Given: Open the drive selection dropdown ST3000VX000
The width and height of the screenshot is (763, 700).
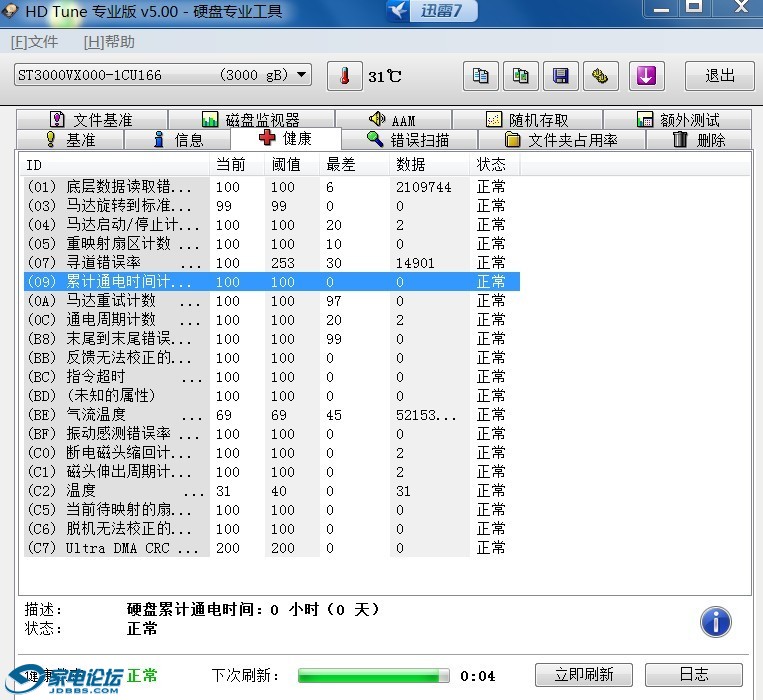Looking at the screenshot, I should pyautogui.click(x=163, y=76).
